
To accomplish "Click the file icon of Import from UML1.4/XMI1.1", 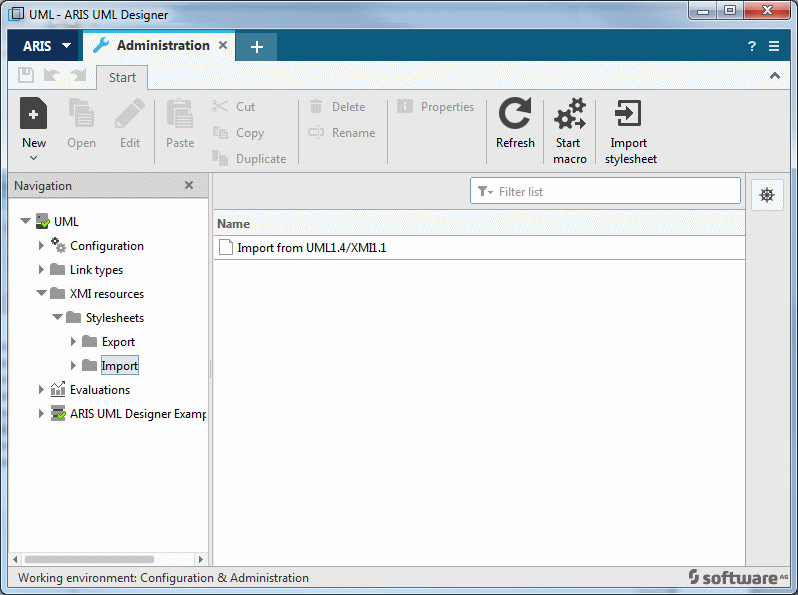I will [225, 247].
